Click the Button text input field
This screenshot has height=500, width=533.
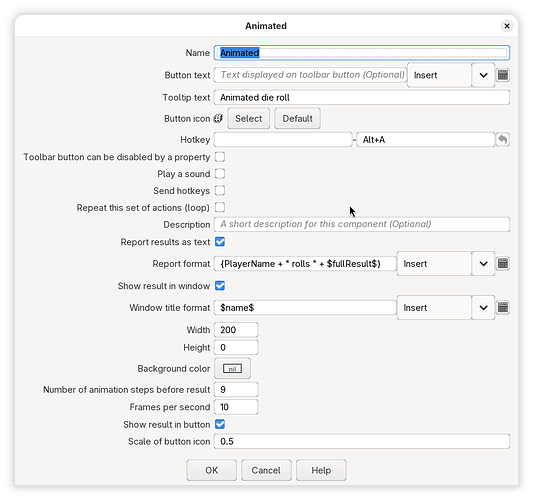(310, 75)
